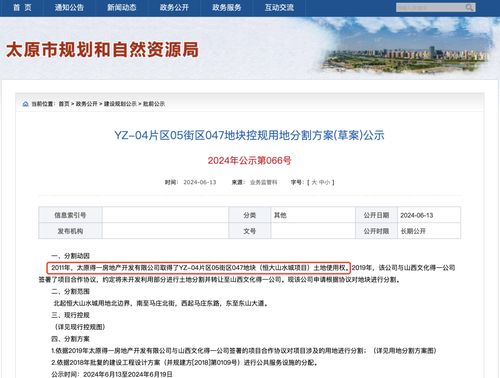The width and height of the screenshot is (500, 378).
Task: Open the 政务公开 navigation tab
Action: point(174,7)
